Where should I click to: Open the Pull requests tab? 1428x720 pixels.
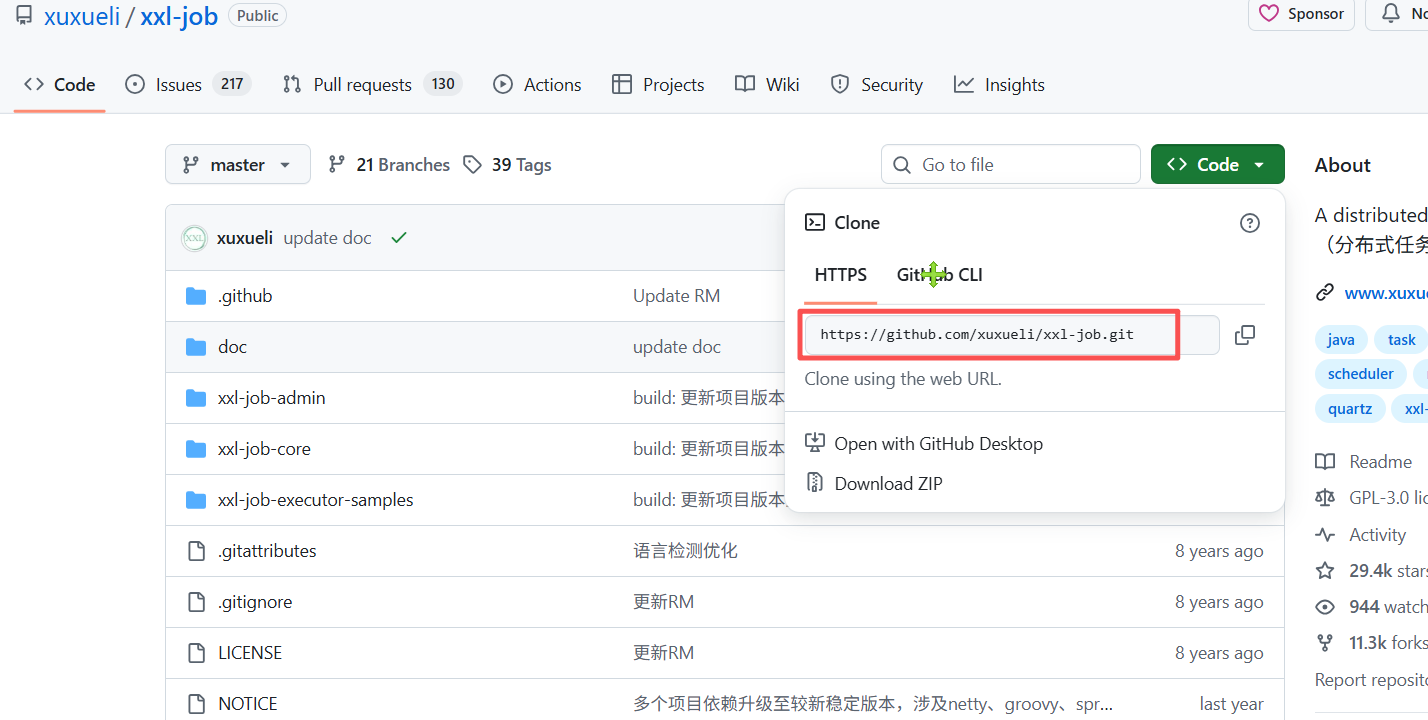(x=372, y=85)
